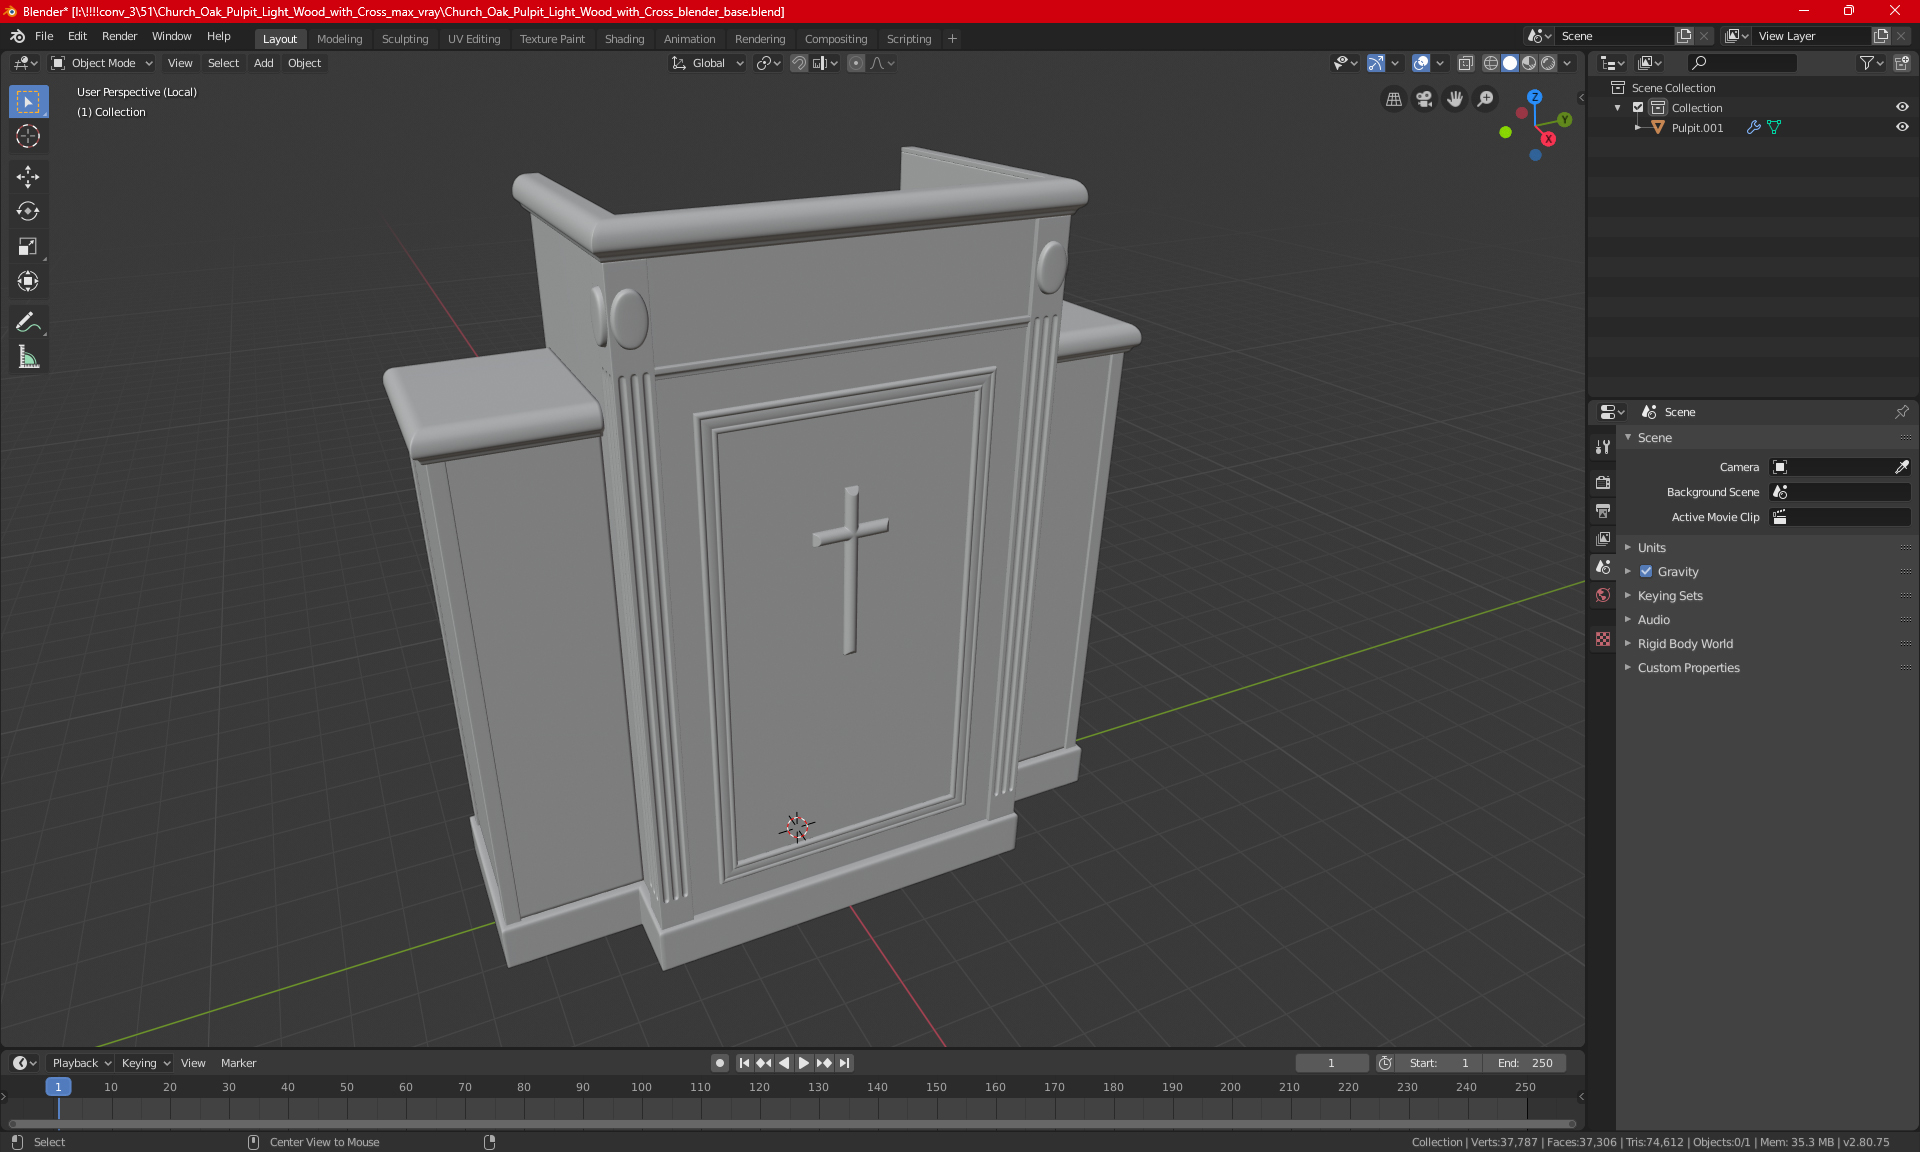The height and width of the screenshot is (1152, 1920).
Task: Click the timeline scrollbar
Action: (x=790, y=1124)
